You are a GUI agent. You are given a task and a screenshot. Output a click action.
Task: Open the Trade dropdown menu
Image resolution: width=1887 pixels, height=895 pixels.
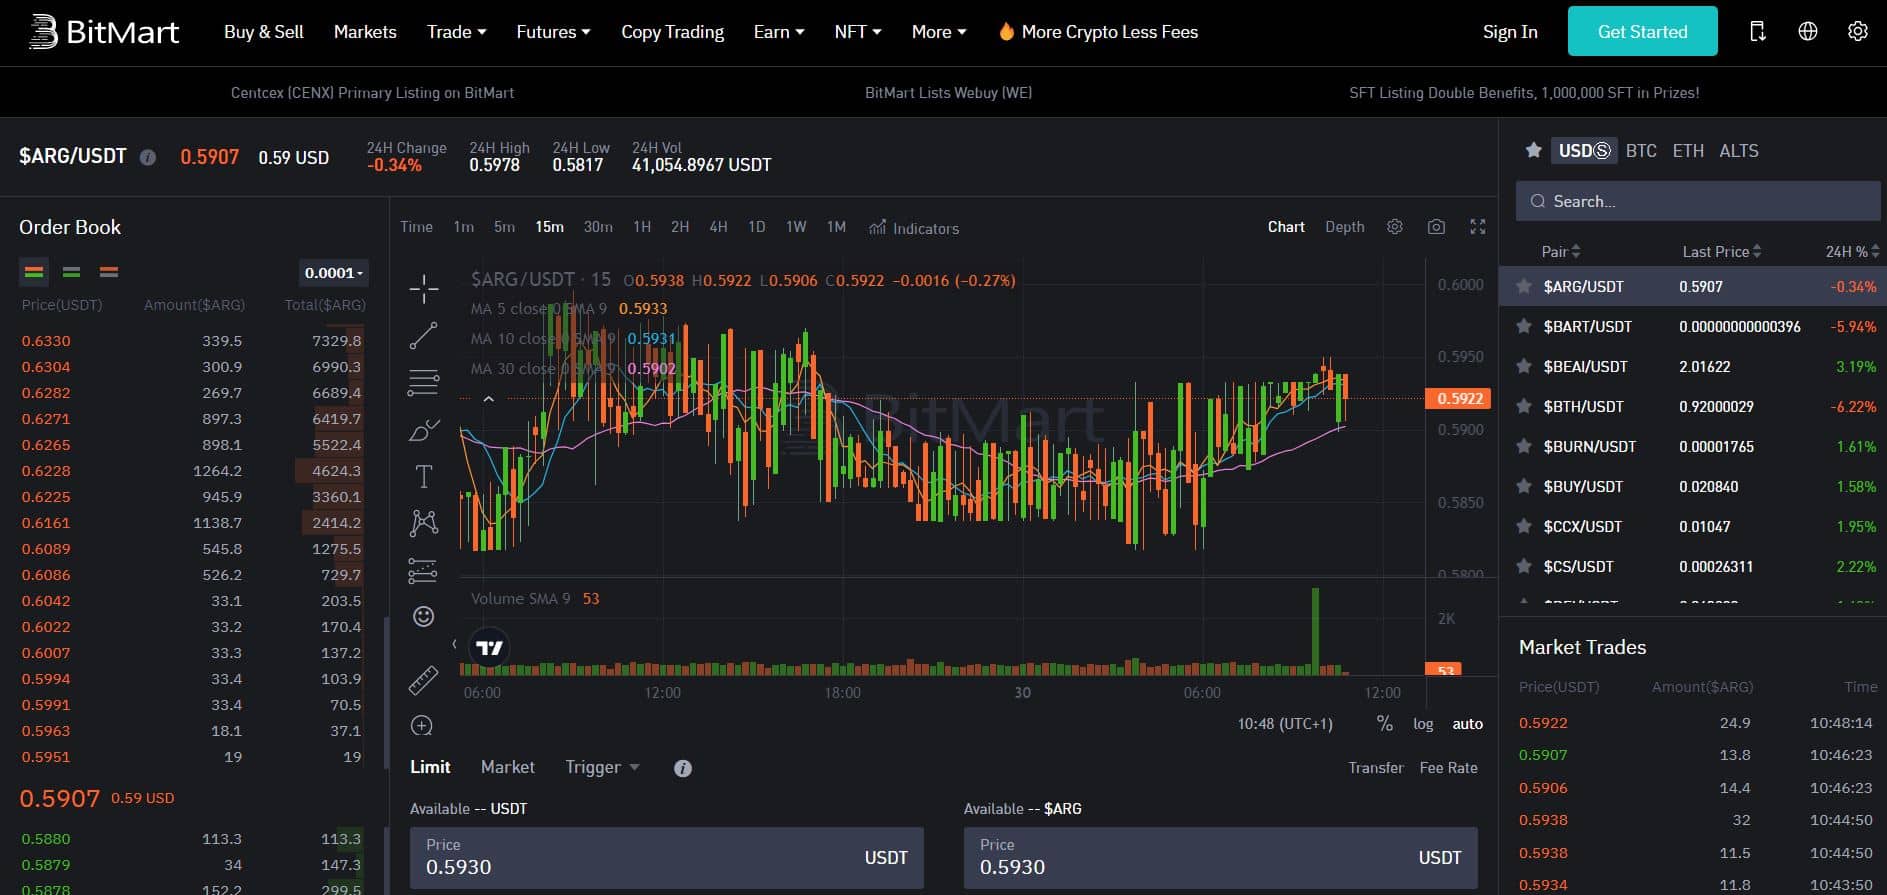[456, 32]
